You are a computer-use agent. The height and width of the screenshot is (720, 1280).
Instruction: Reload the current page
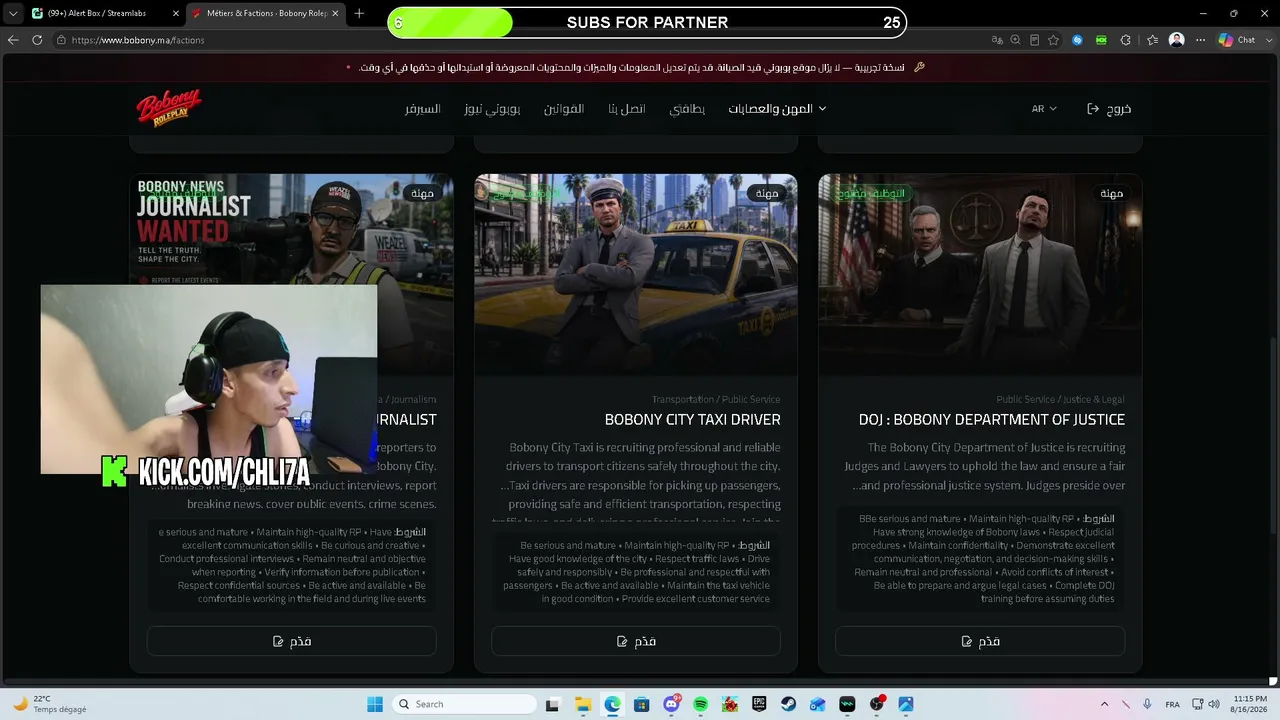click(37, 40)
